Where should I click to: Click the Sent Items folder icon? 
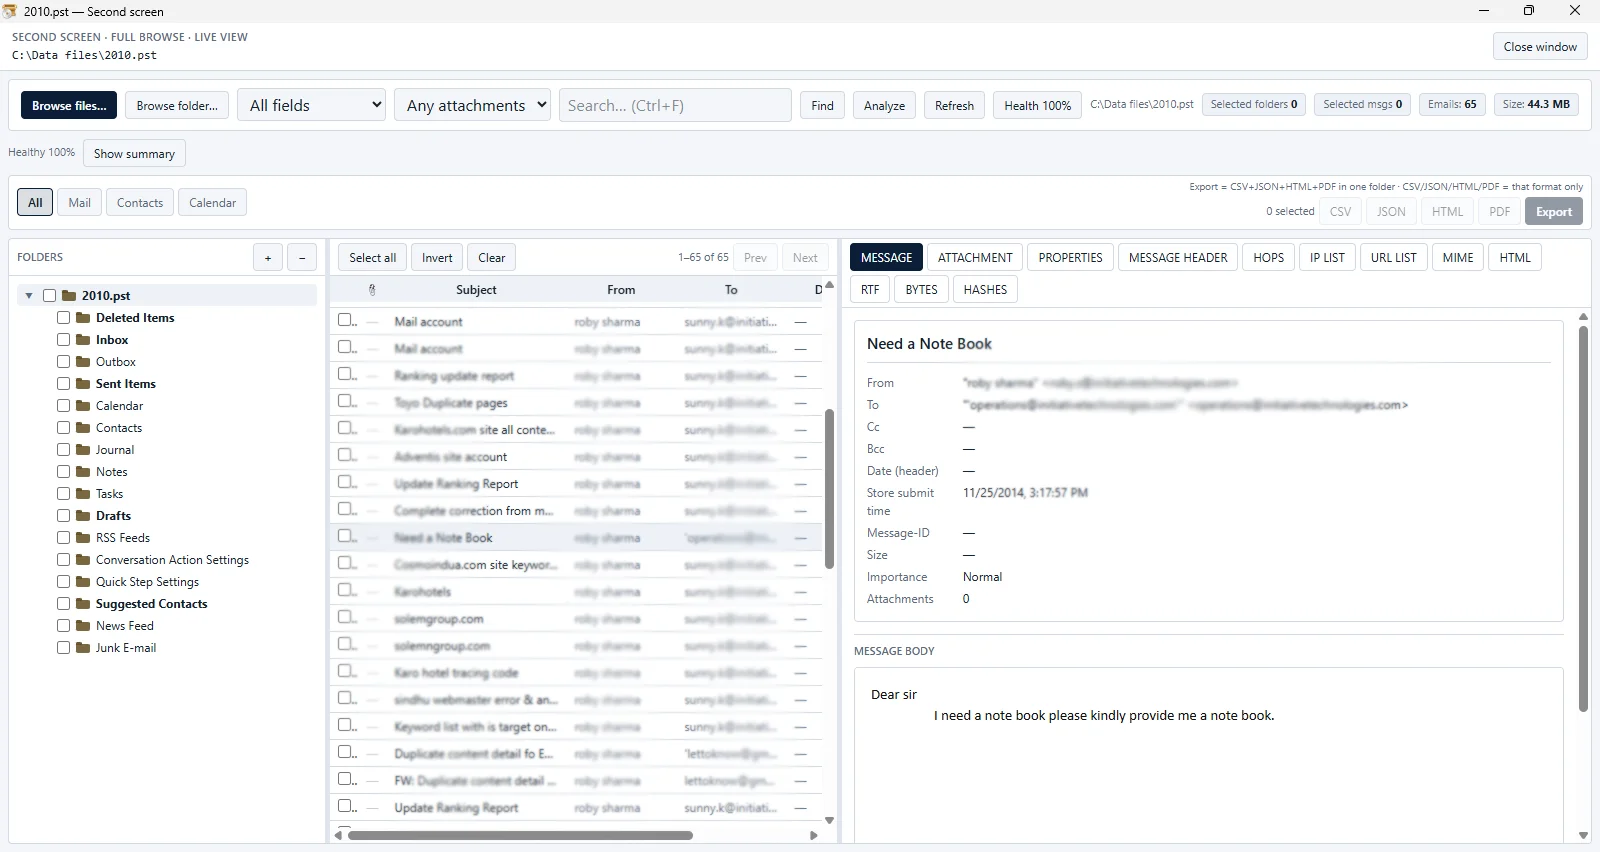[x=84, y=384]
